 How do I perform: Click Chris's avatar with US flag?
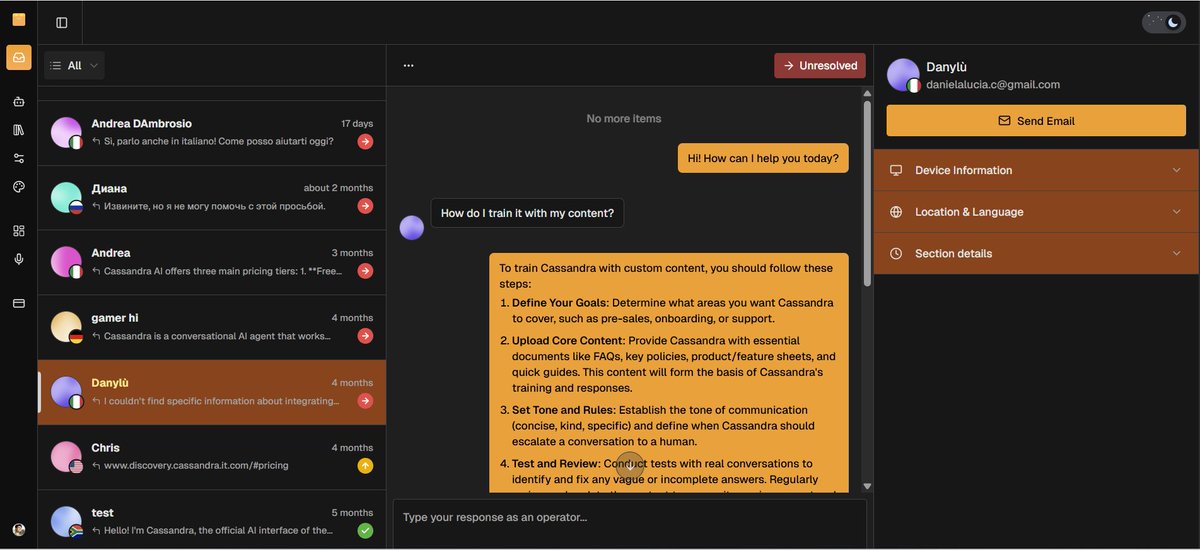67,457
